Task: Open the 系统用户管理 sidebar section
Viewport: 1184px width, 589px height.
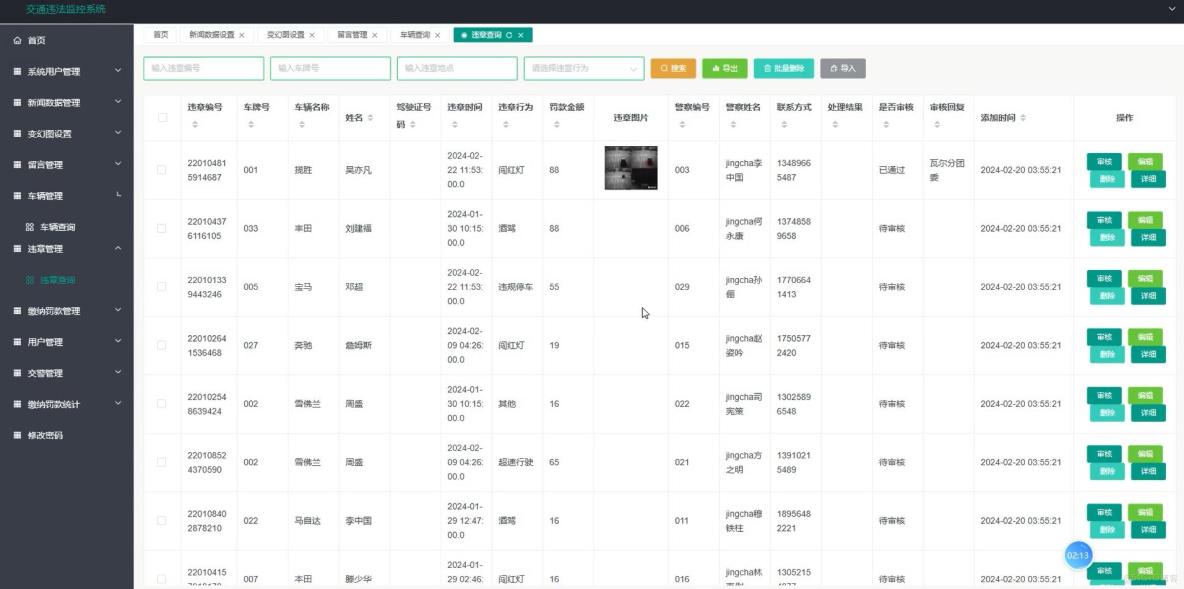Action: (x=65, y=71)
